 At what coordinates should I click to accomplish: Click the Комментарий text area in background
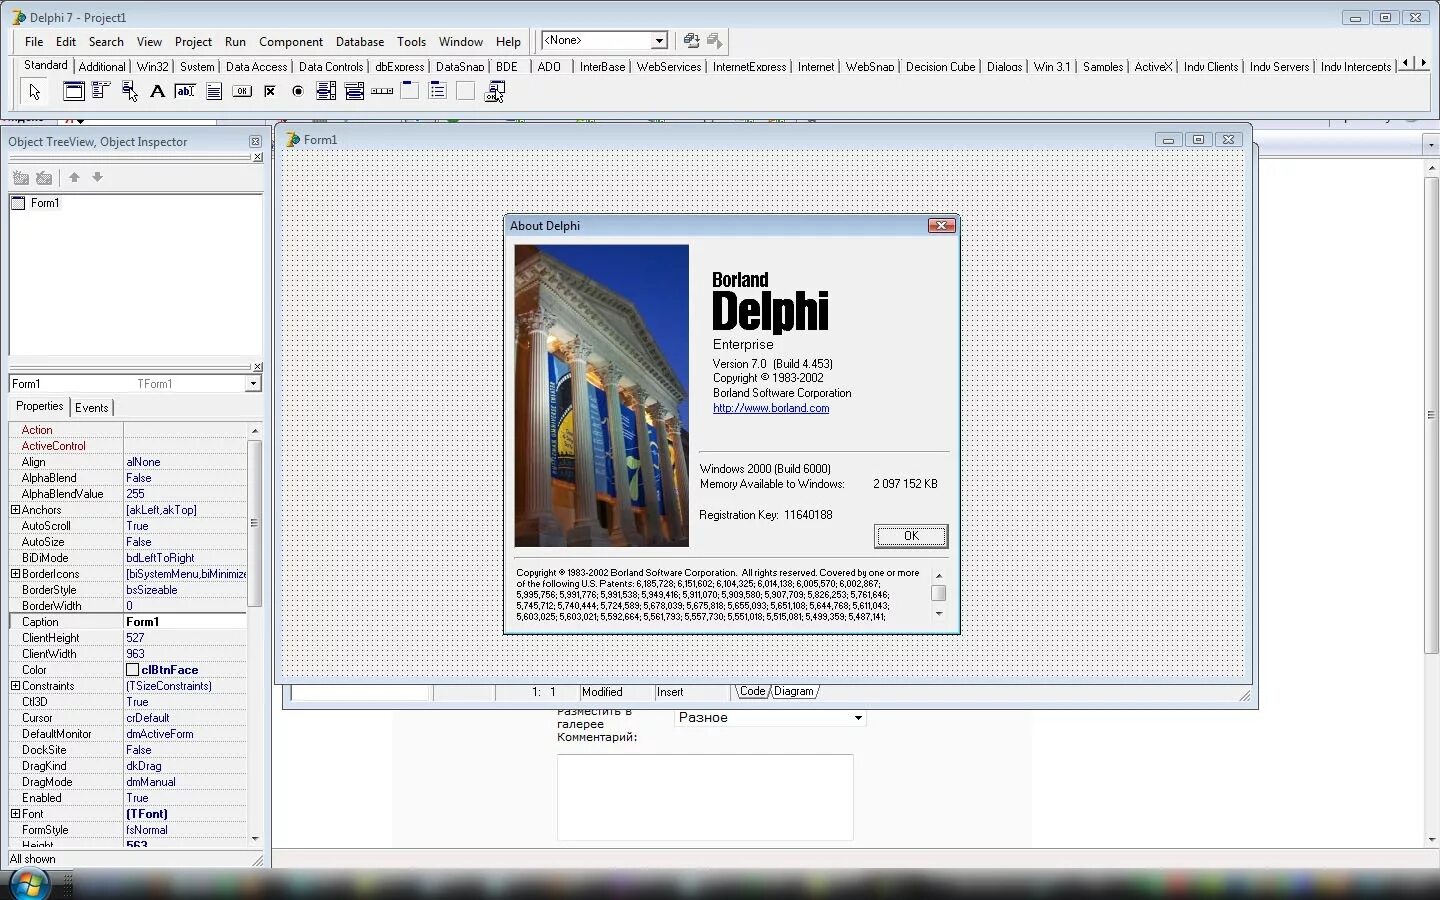(705, 797)
